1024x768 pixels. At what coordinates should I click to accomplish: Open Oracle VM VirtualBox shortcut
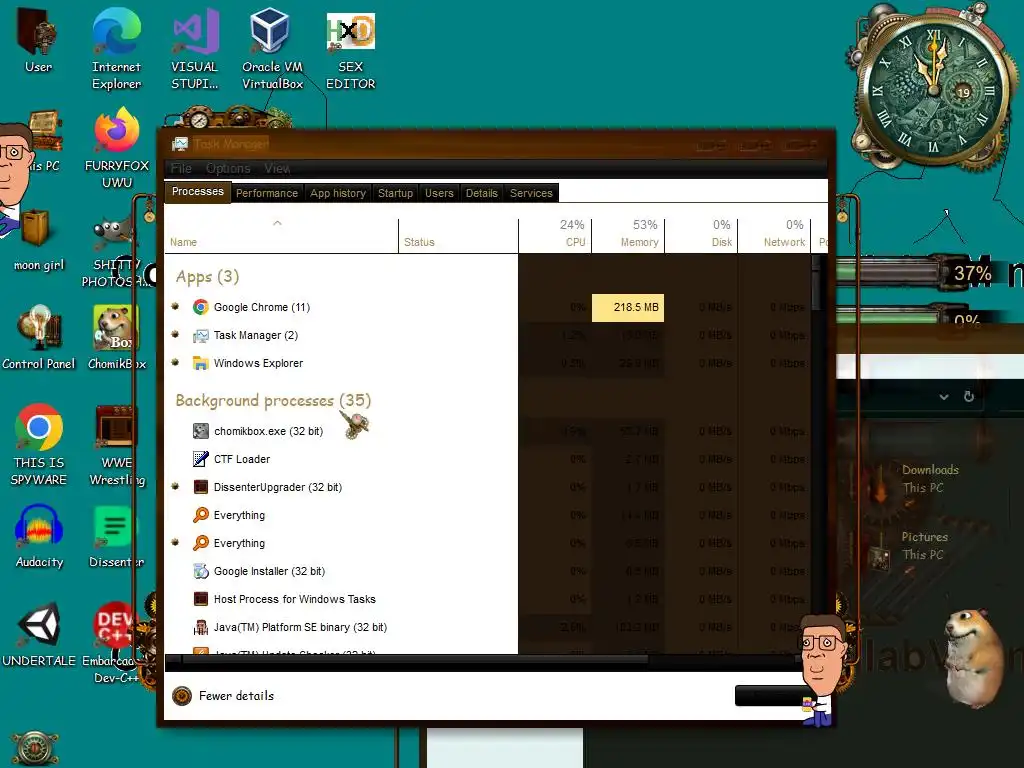[x=272, y=50]
